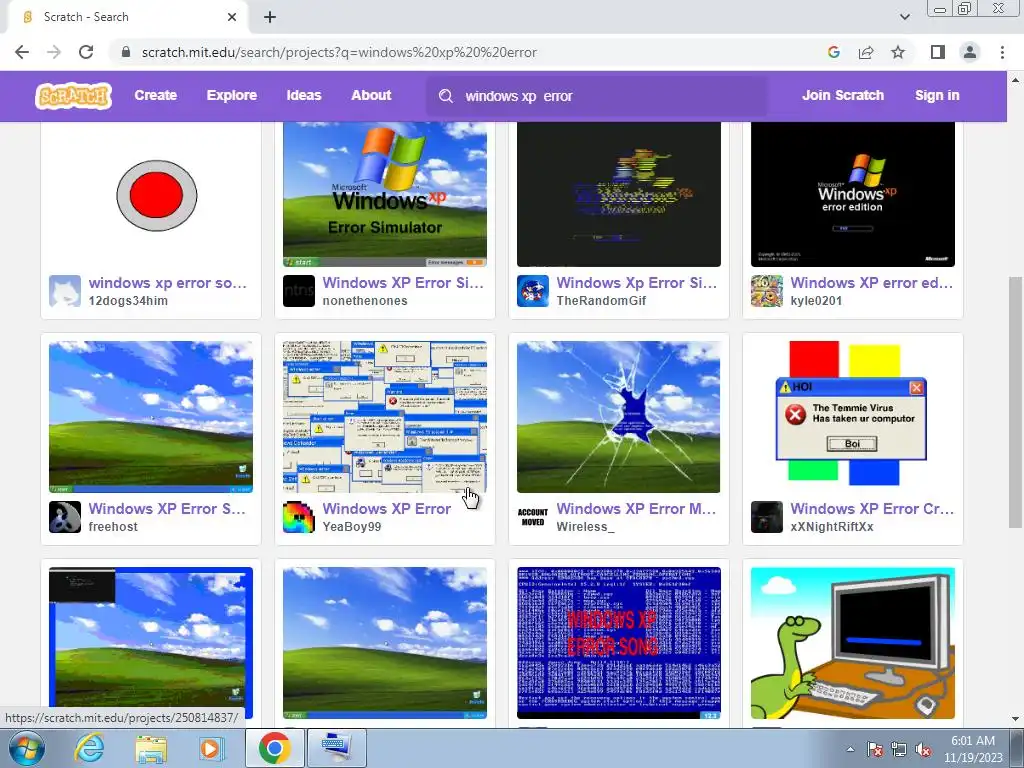
Task: Close the Scratch - Search tab
Action: (232, 17)
